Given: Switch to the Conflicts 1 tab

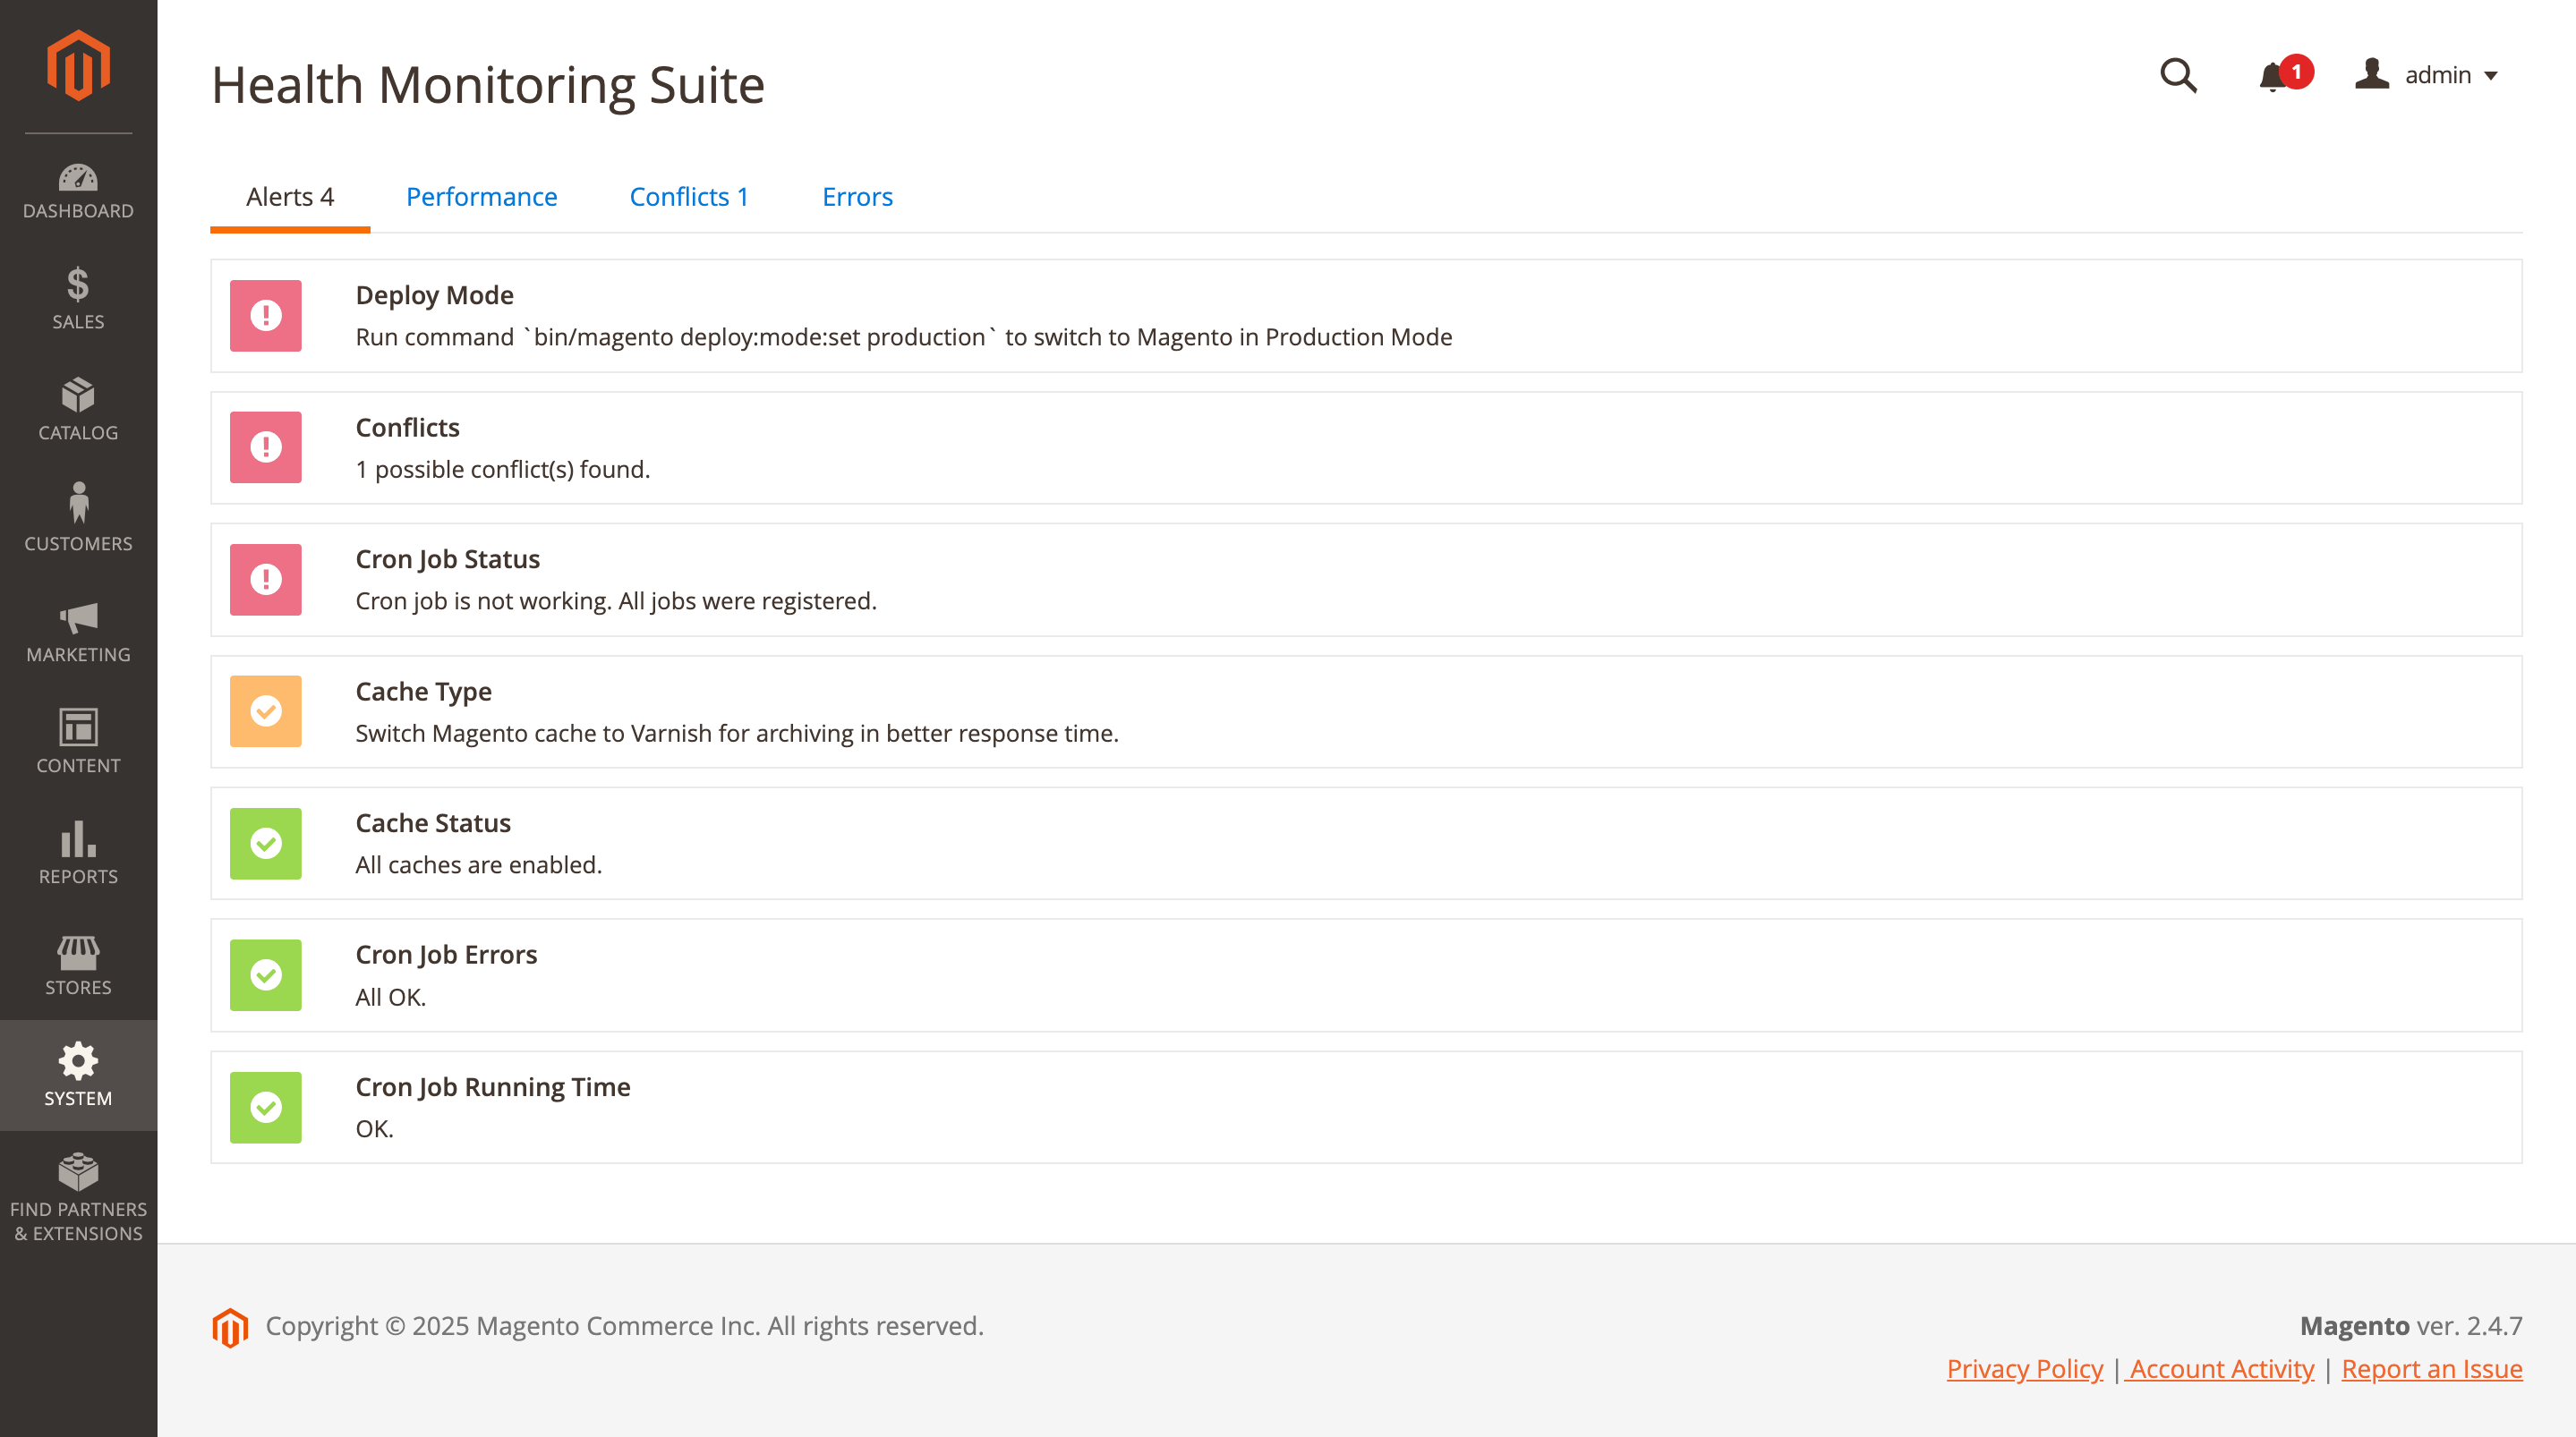Looking at the screenshot, I should click(x=689, y=197).
